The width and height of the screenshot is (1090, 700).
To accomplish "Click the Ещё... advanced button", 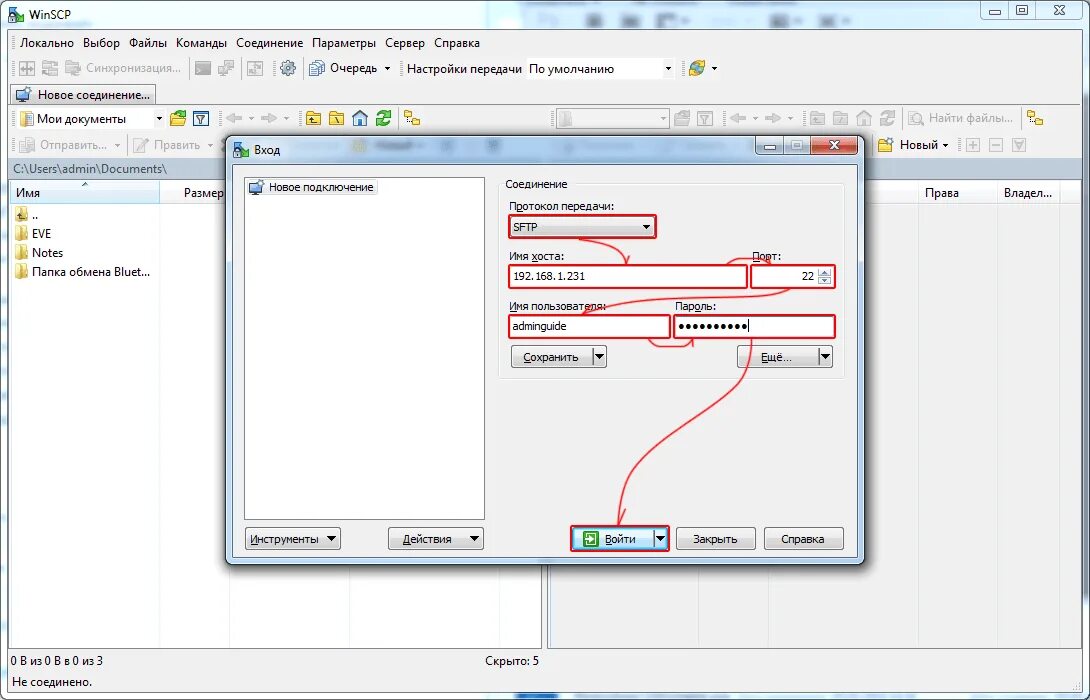I will pyautogui.click(x=777, y=357).
